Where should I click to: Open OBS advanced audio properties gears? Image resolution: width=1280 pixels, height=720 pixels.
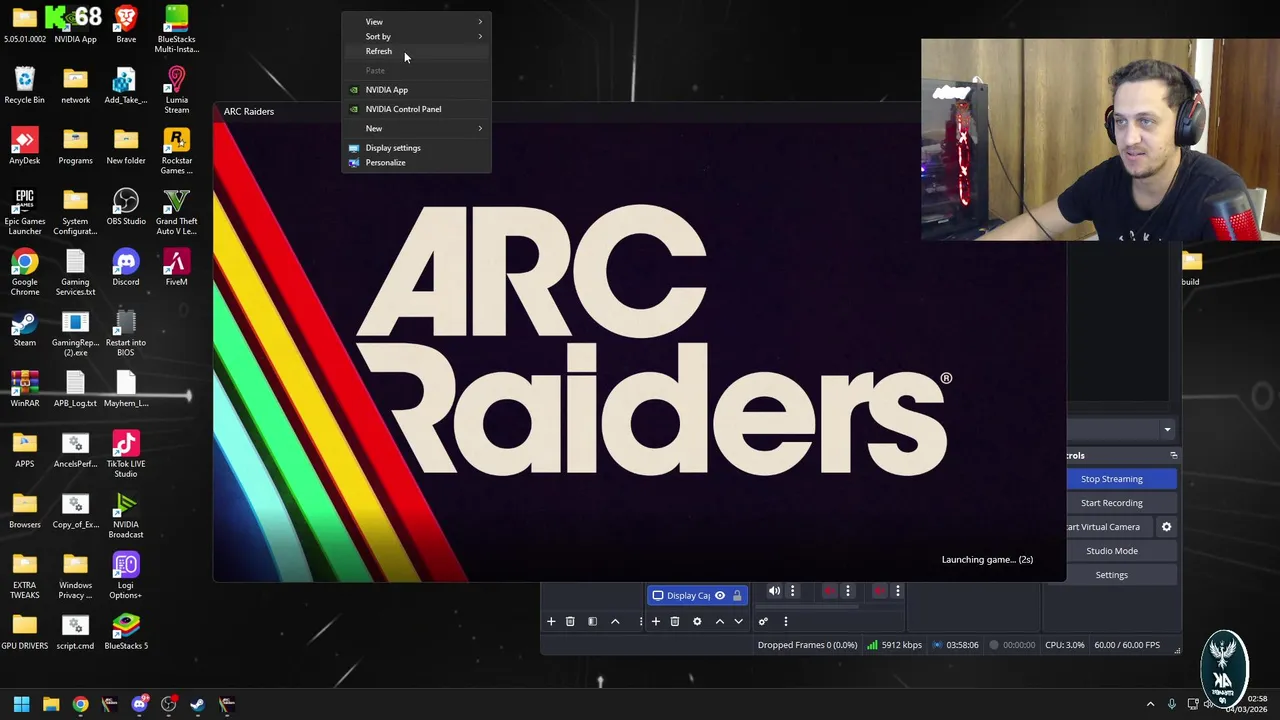click(763, 621)
